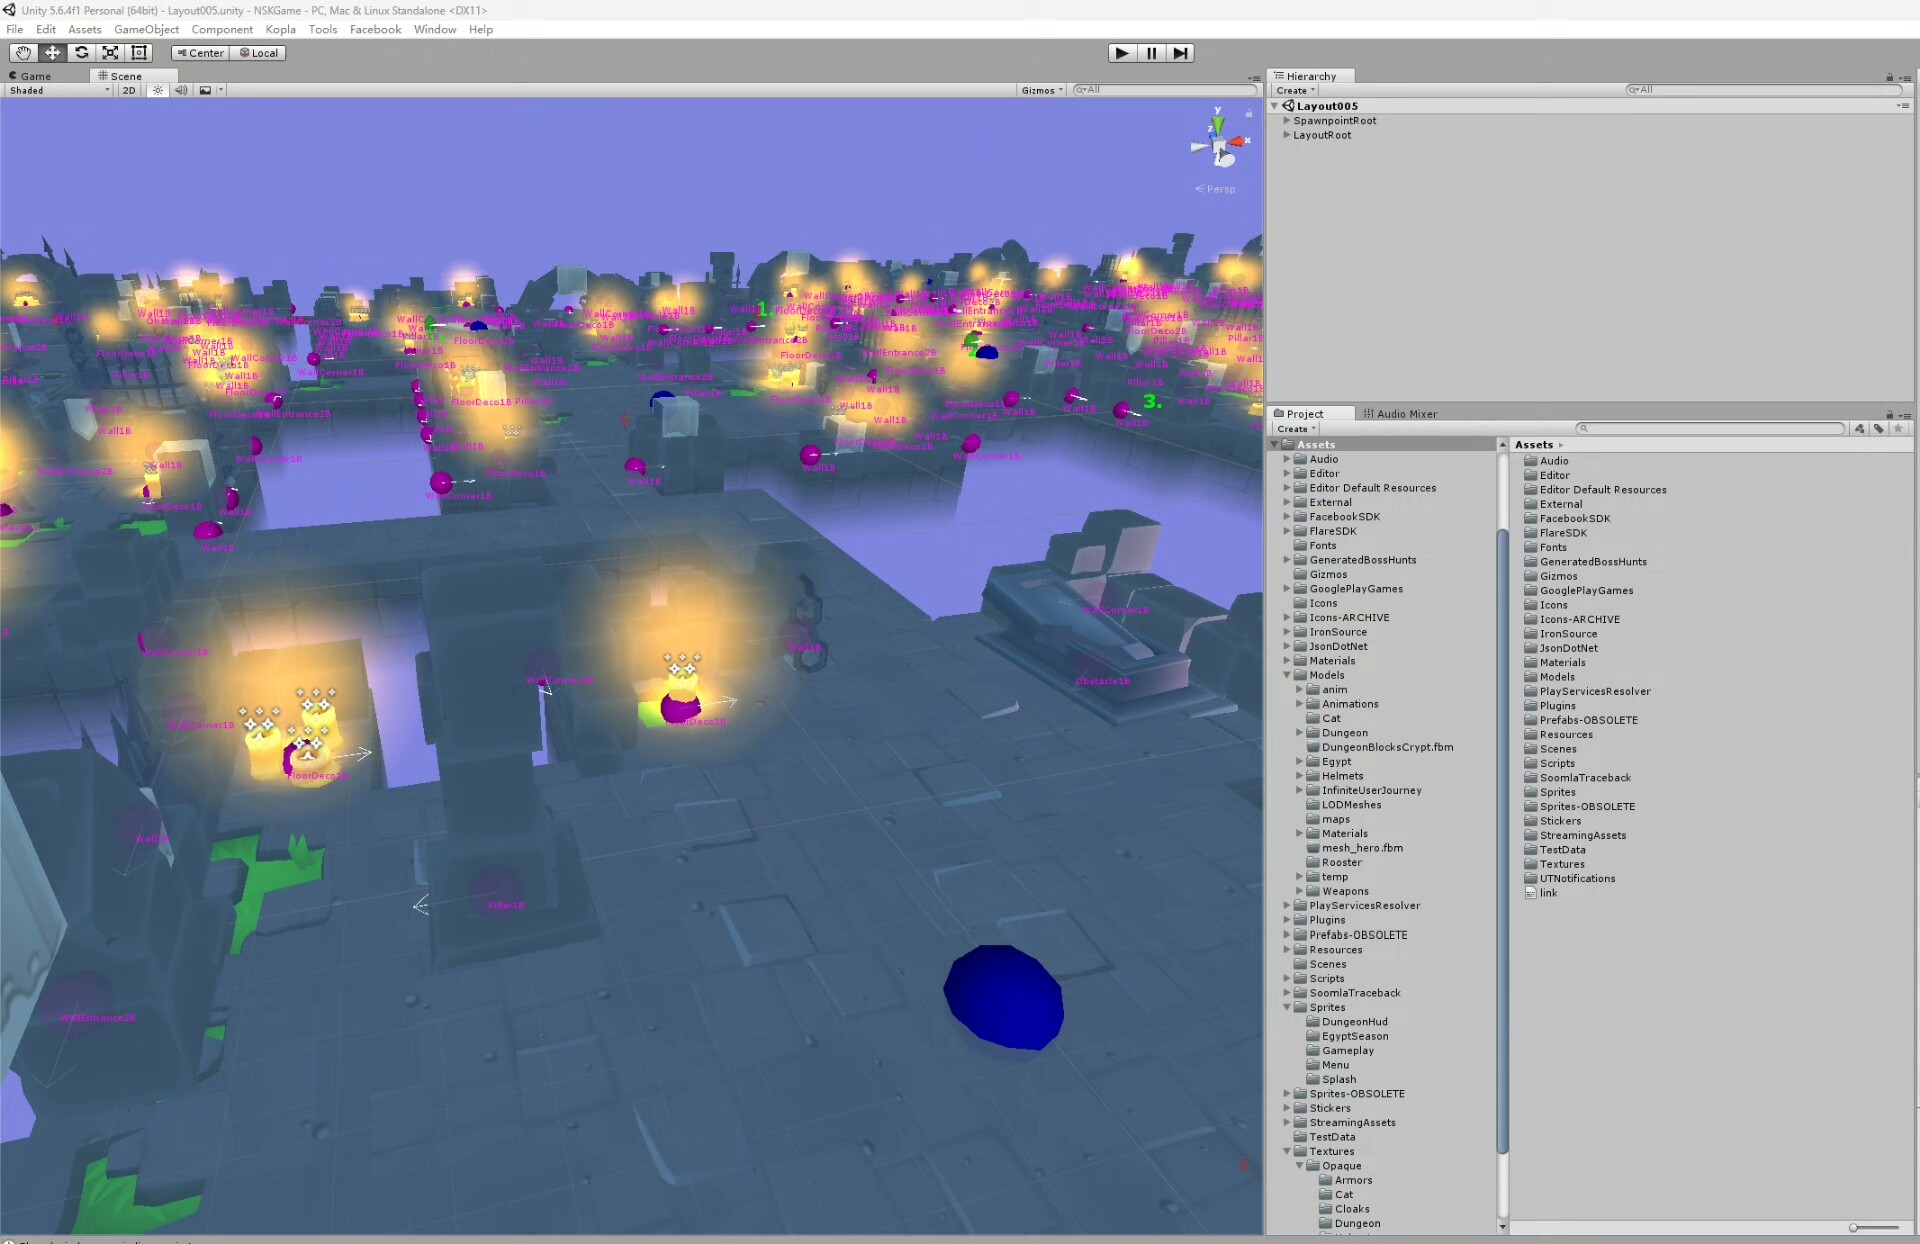Click the Step frame button
Image resolution: width=1920 pixels, height=1244 pixels.
click(1180, 53)
